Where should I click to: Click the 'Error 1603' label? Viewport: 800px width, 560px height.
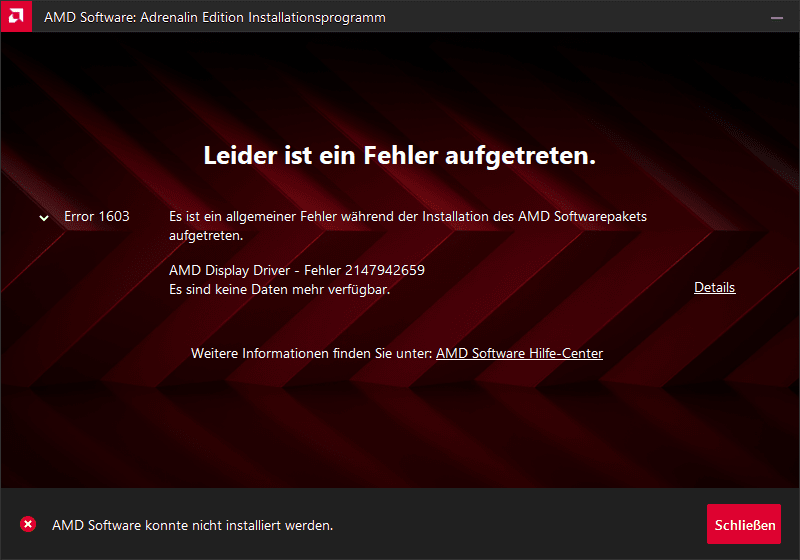tap(97, 216)
